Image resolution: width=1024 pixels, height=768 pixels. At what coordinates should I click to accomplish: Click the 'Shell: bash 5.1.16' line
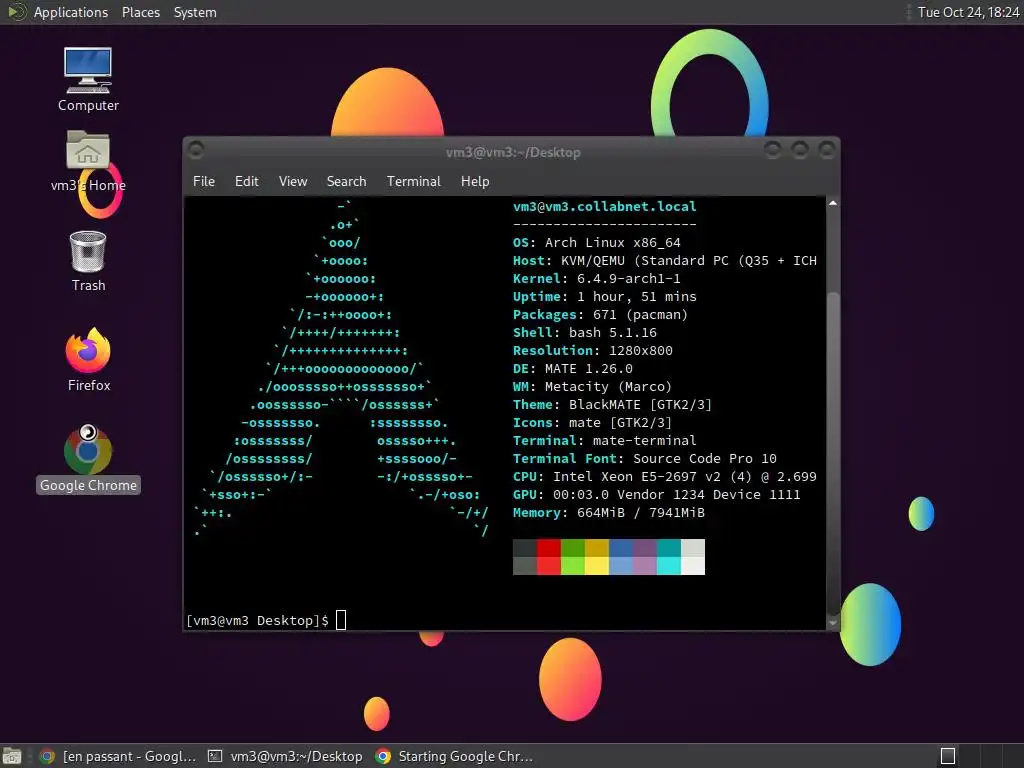pos(584,332)
